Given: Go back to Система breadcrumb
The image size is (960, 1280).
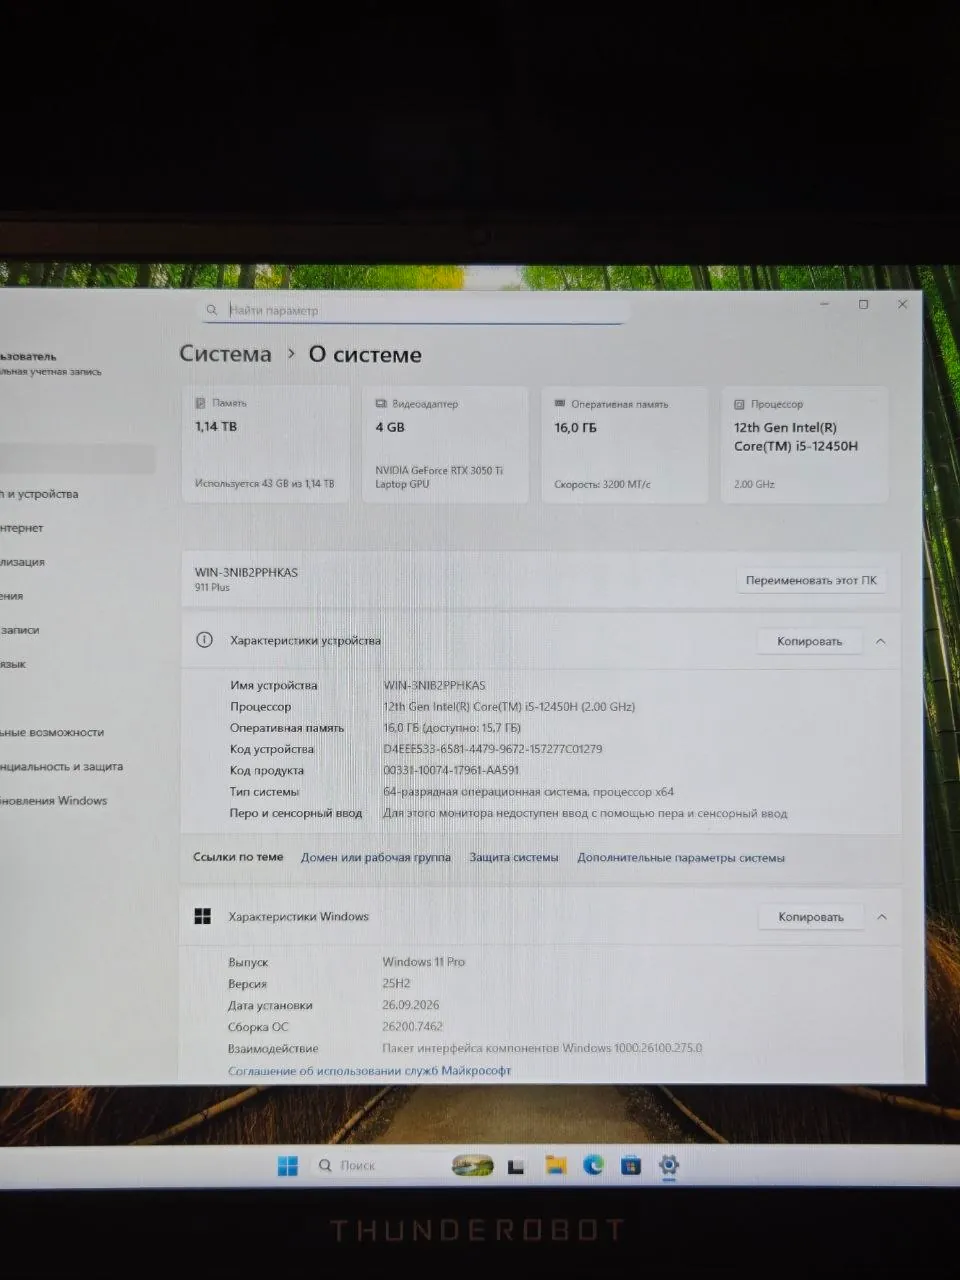Looking at the screenshot, I should (225, 354).
